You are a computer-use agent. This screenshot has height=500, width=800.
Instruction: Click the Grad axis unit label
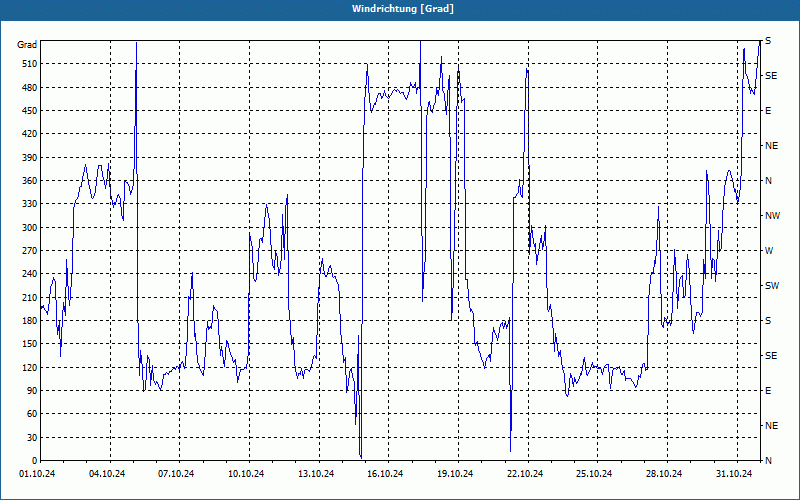point(27,45)
